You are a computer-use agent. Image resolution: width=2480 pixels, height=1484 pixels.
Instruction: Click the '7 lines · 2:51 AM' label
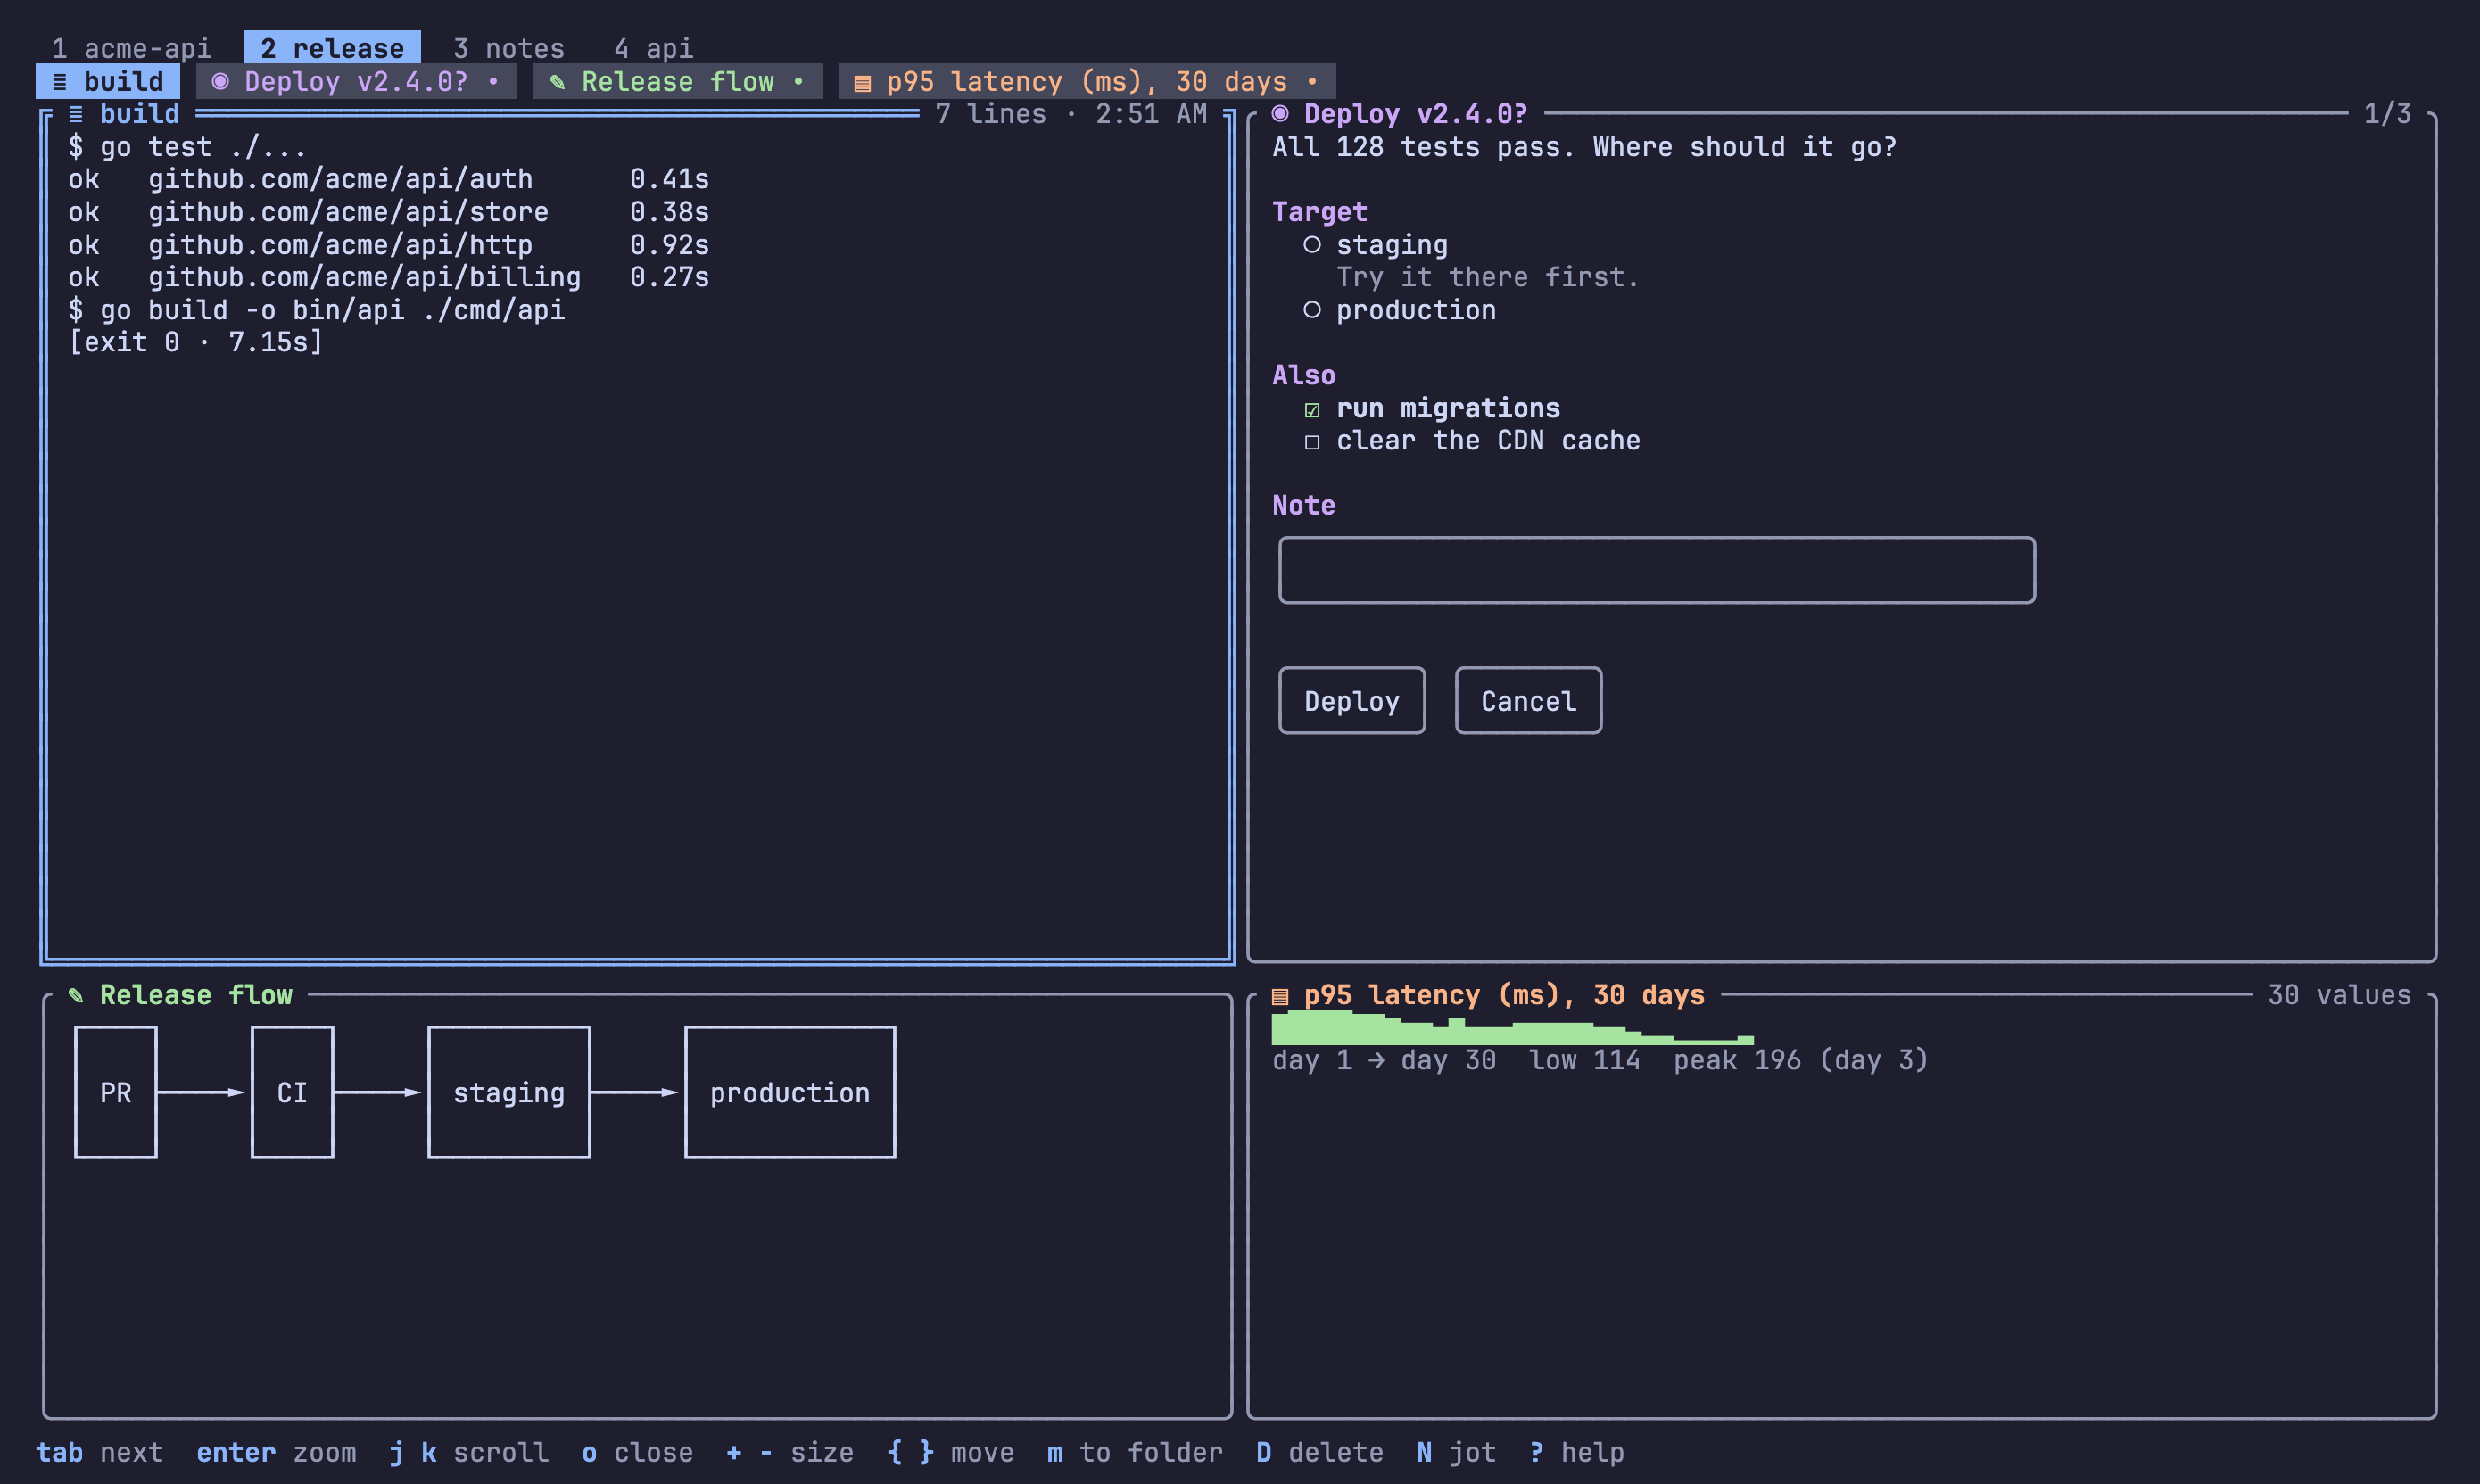(1071, 114)
